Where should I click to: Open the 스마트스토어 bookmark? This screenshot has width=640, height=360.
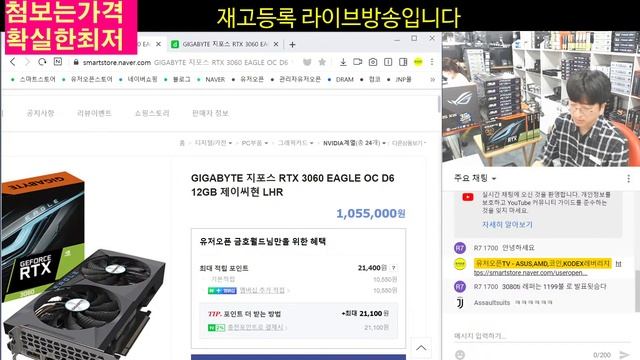pyautogui.click(x=37, y=79)
